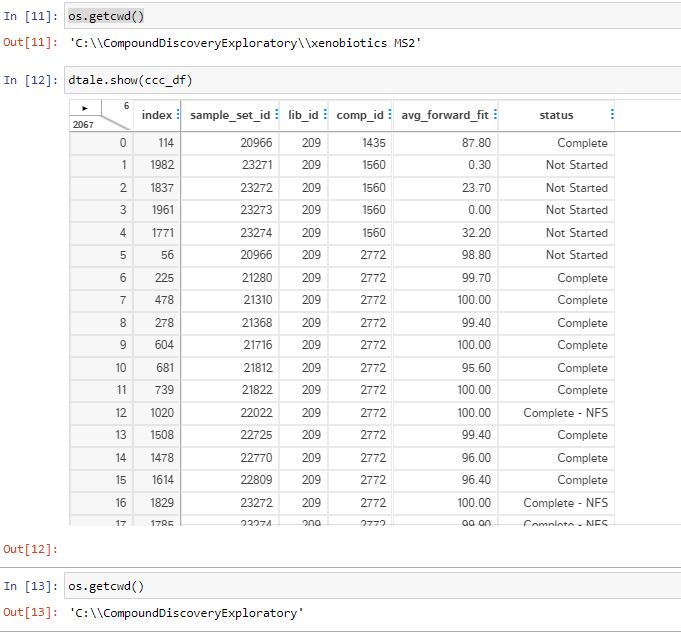The width and height of the screenshot is (681, 636).
Task: Click the dtale.show(ccc_df) code cell
Action: pyautogui.click(x=373, y=80)
